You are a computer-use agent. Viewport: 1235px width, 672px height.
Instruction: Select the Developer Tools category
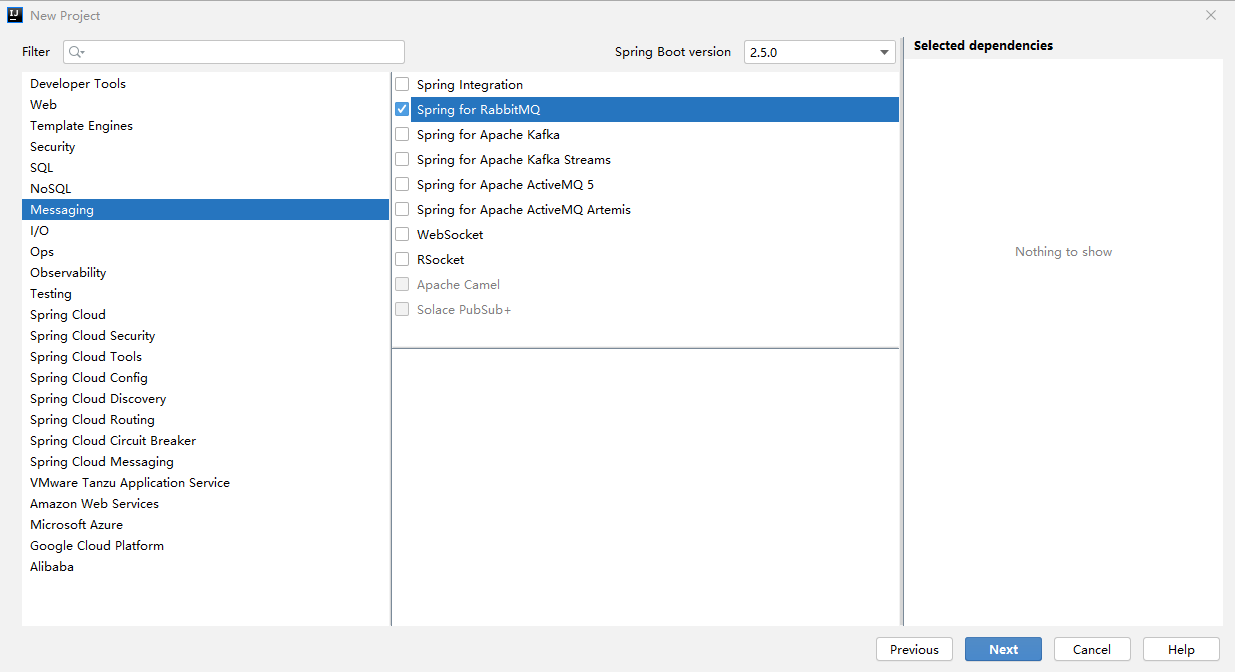pos(205,84)
